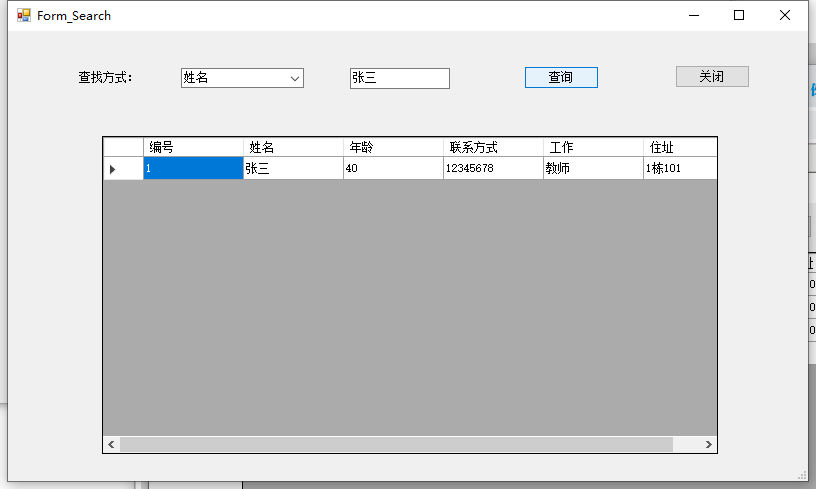Select the 1栋101 address cell
Screen dimensions: 816x489
click(x=680, y=169)
